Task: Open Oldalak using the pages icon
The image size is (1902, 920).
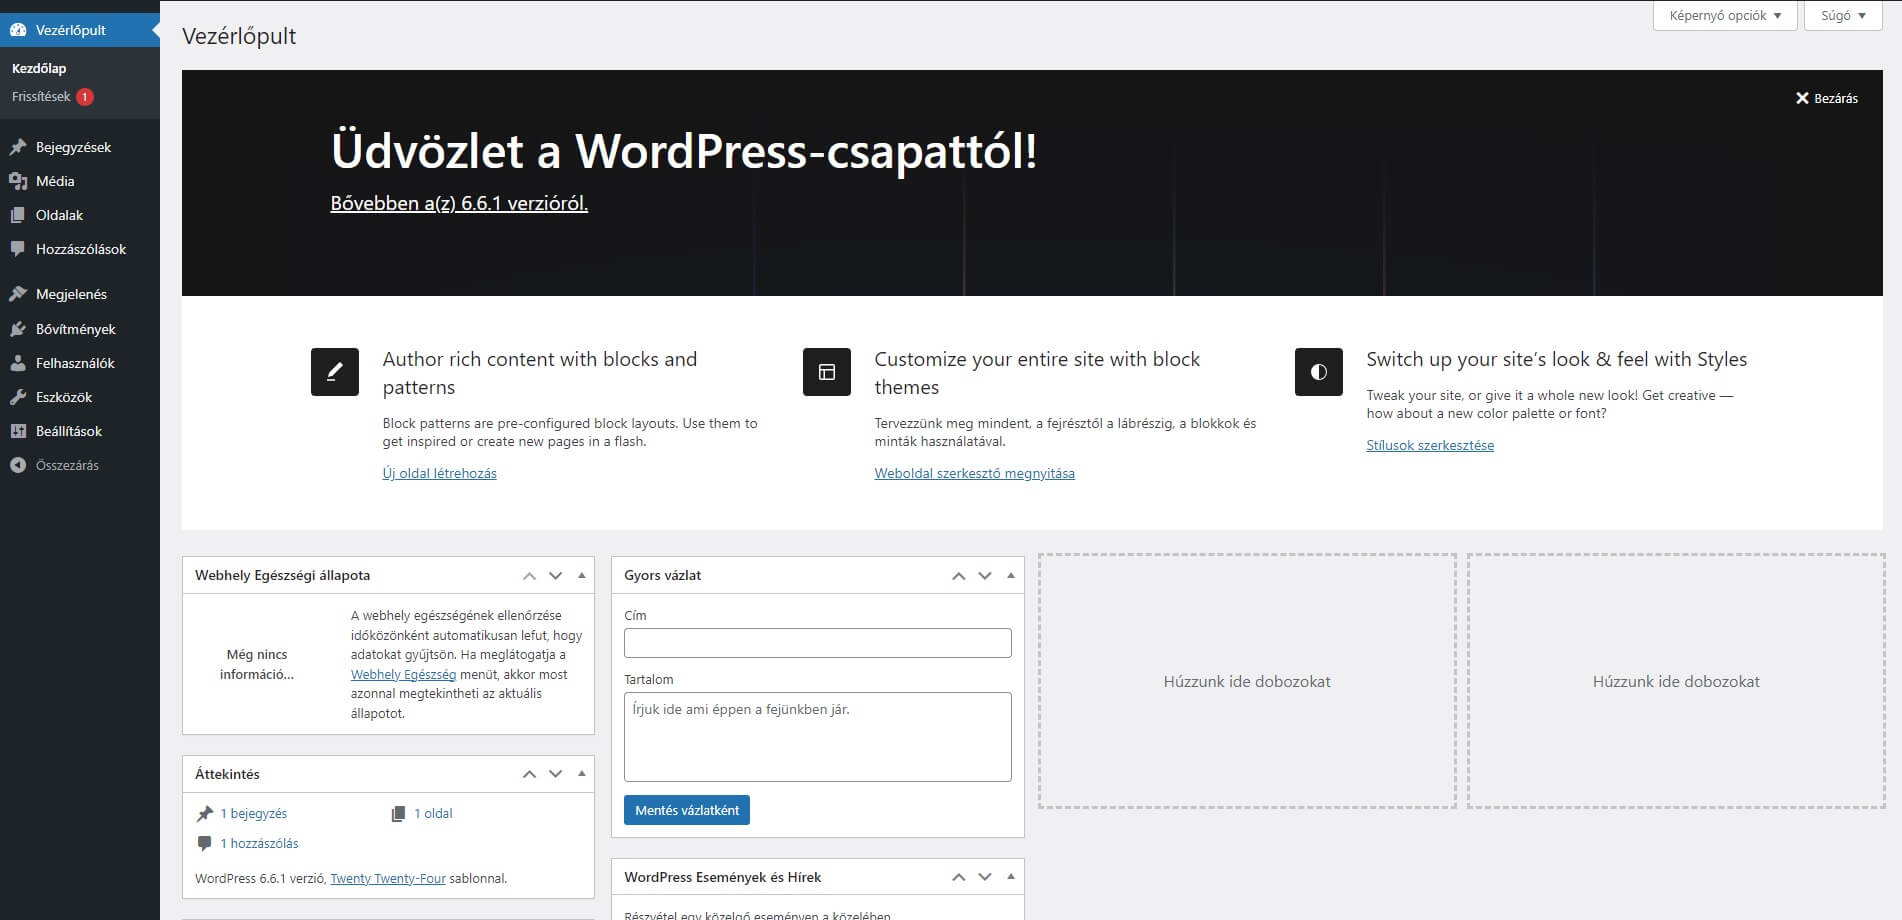Action: pyautogui.click(x=18, y=215)
